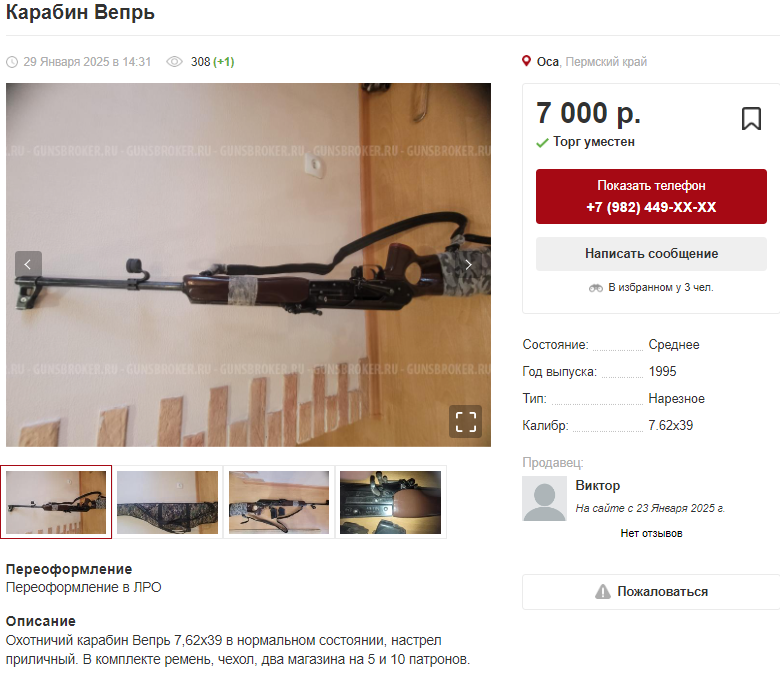Click the red location pin icon
The image size is (780, 674).
coord(526,61)
